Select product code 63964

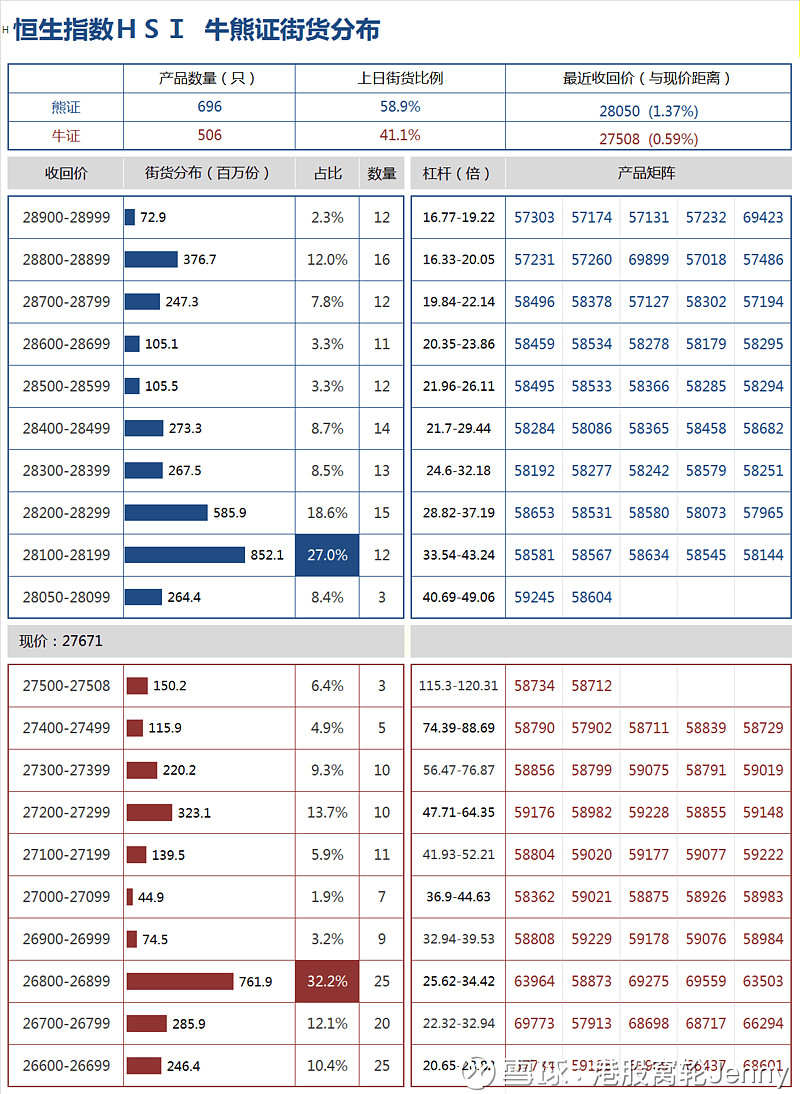click(x=534, y=982)
